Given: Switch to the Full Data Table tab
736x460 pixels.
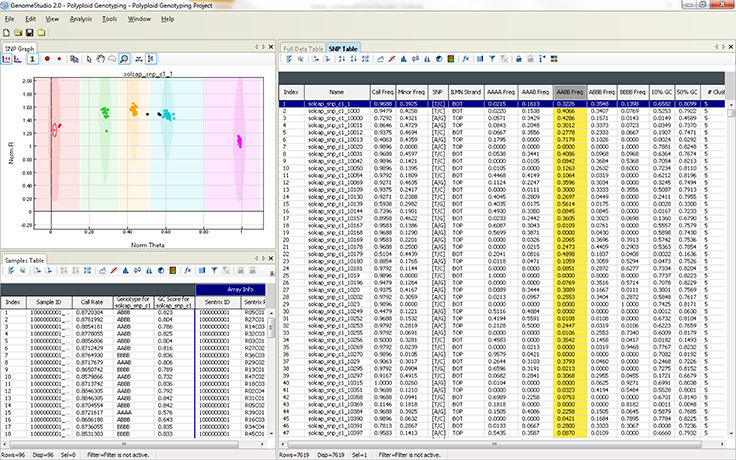Looking at the screenshot, I should click(302, 48).
